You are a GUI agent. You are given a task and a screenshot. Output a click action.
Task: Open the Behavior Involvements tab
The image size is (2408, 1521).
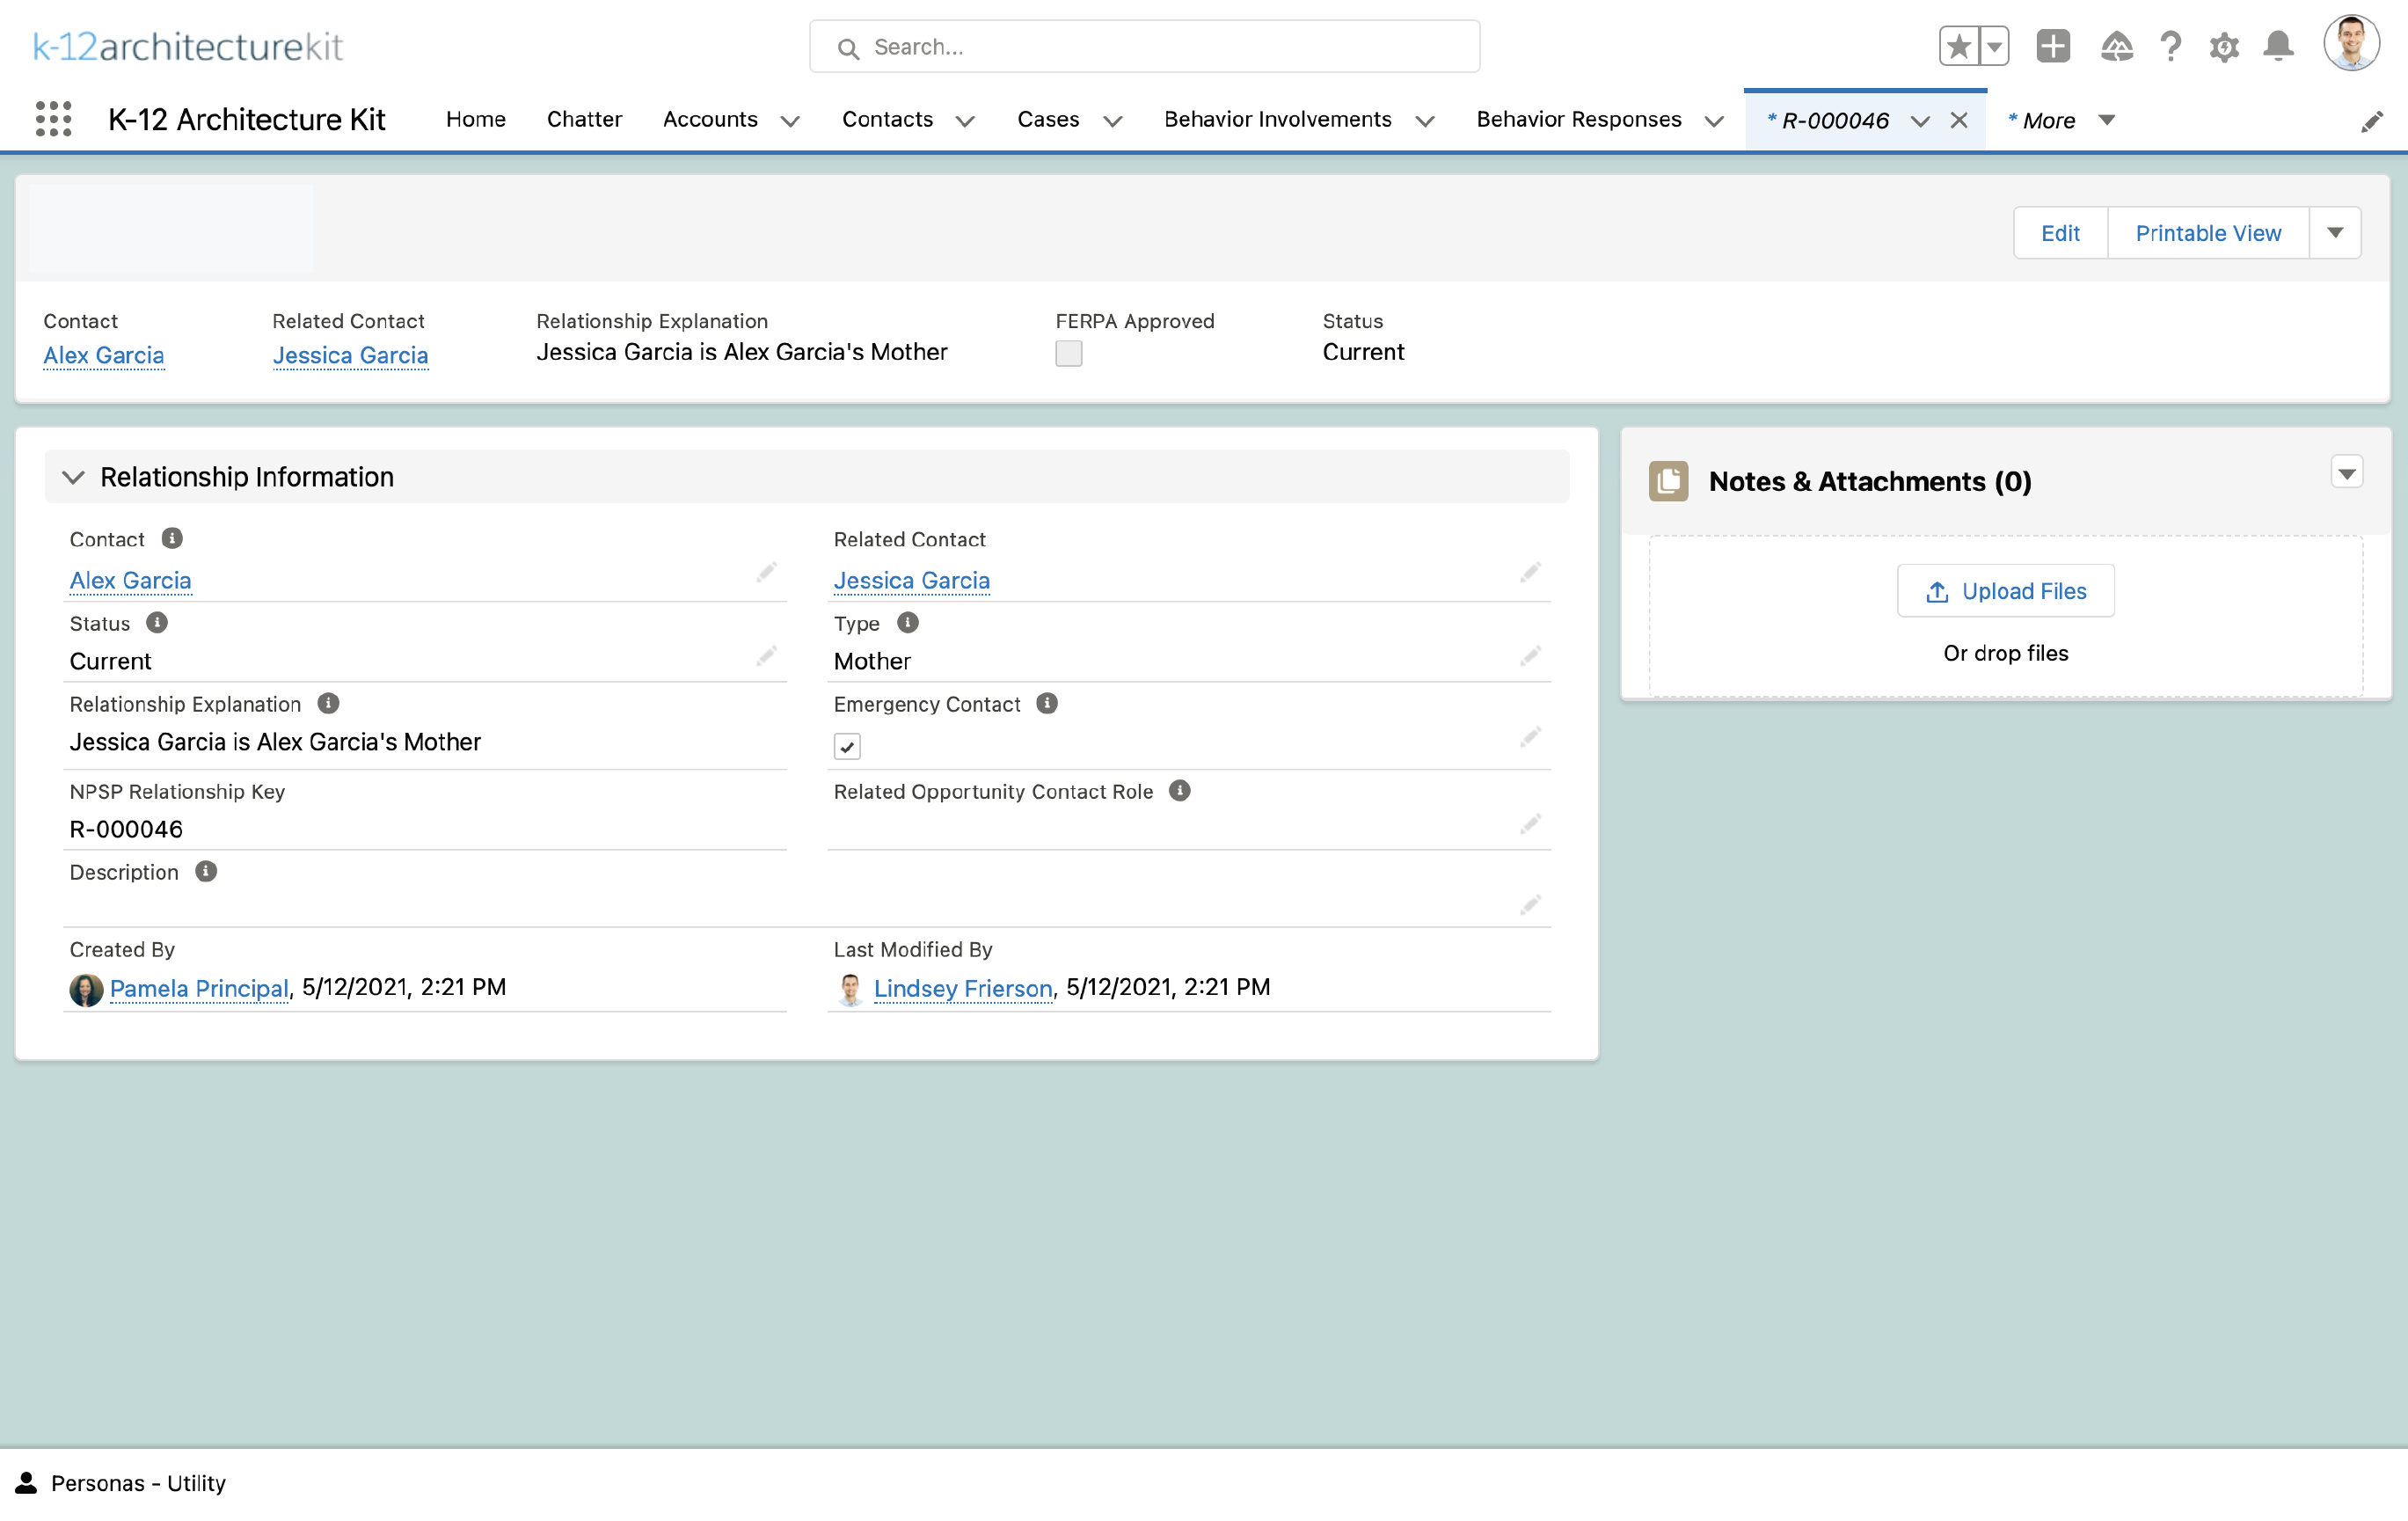1277,119
